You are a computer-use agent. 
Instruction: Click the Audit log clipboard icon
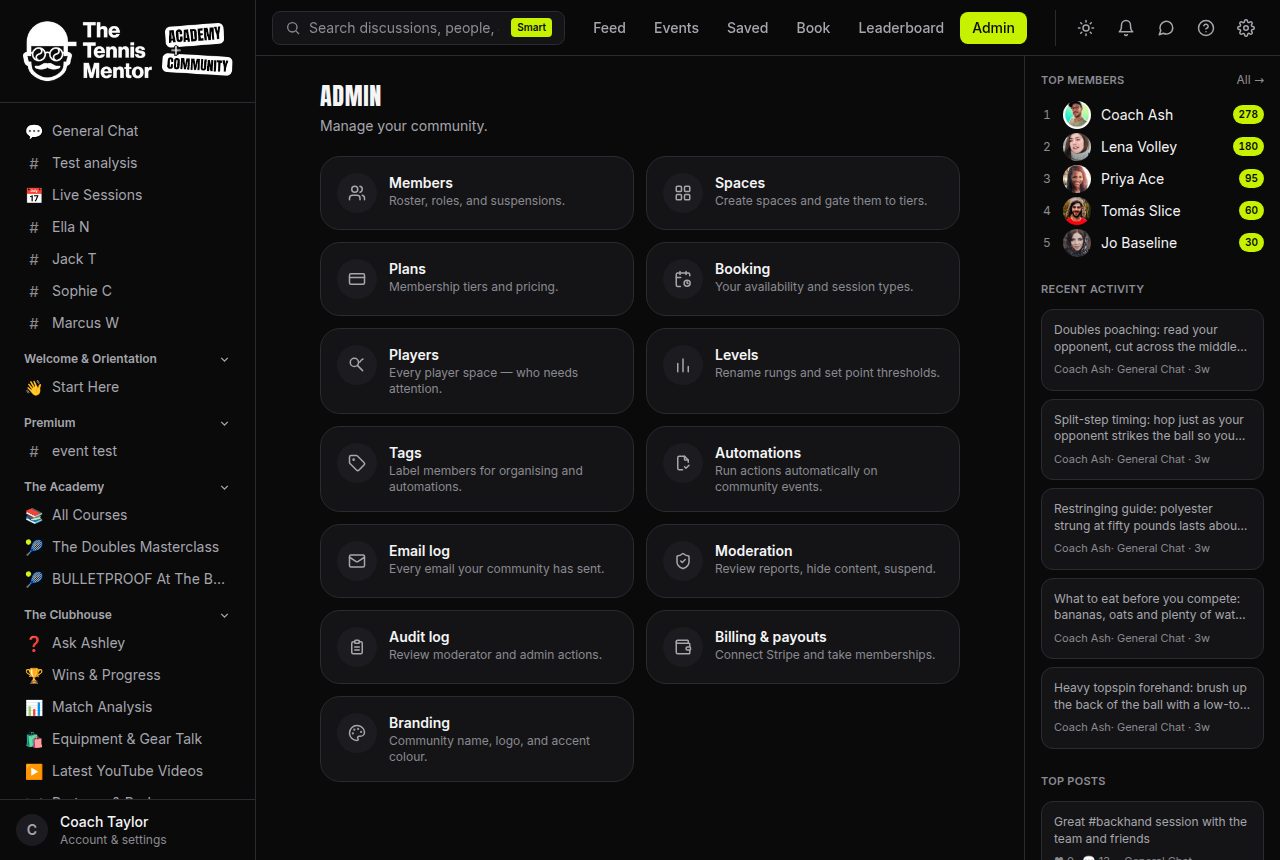click(357, 647)
